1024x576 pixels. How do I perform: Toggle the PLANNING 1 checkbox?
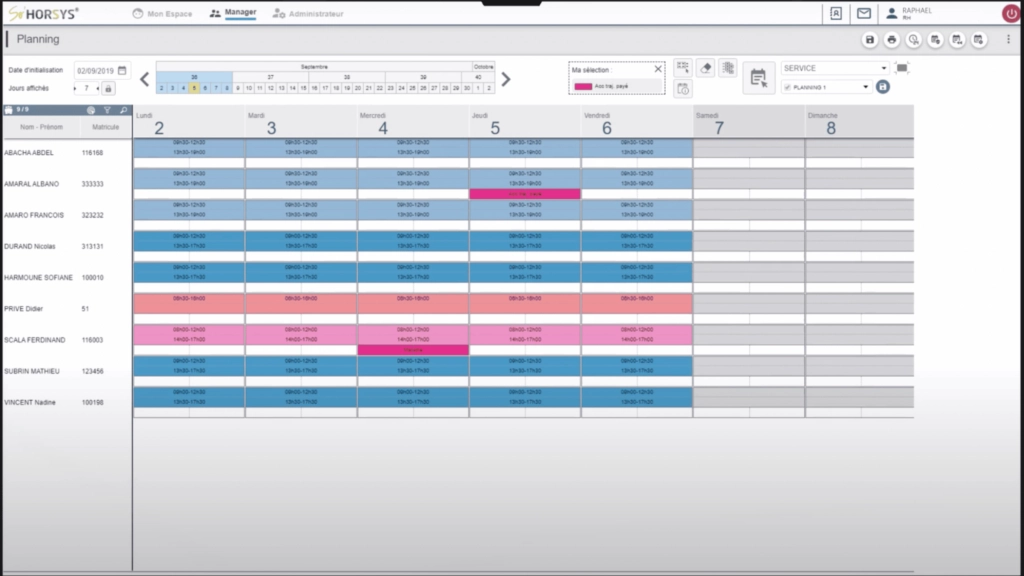coord(787,87)
